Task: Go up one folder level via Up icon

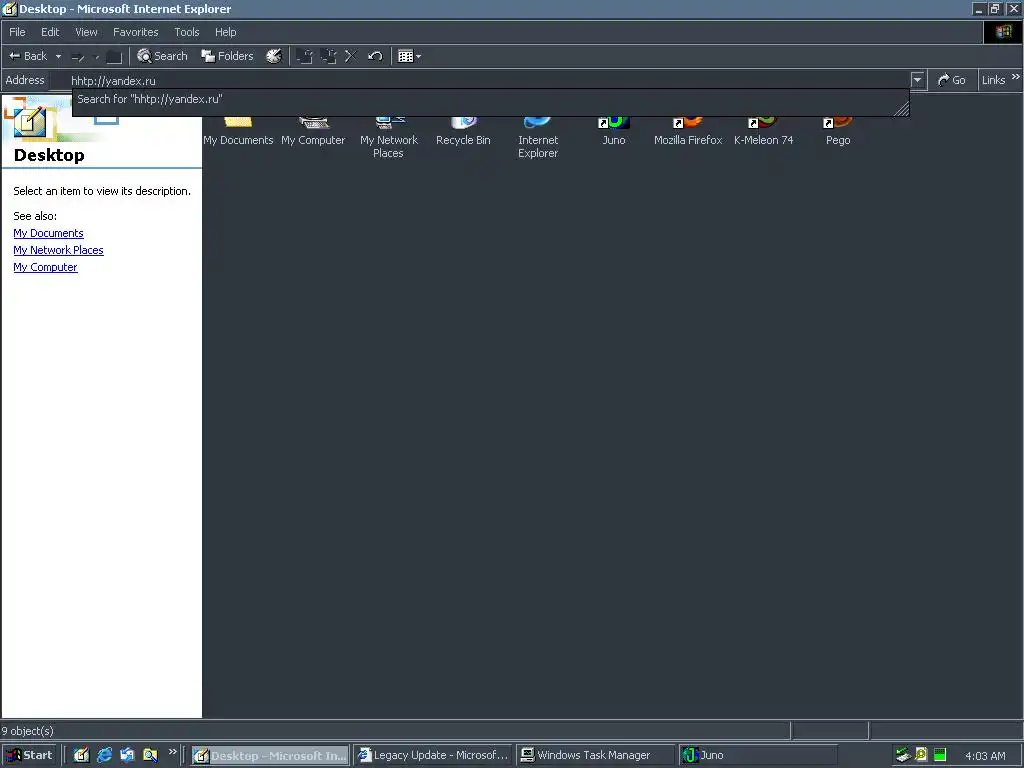Action: (x=114, y=57)
